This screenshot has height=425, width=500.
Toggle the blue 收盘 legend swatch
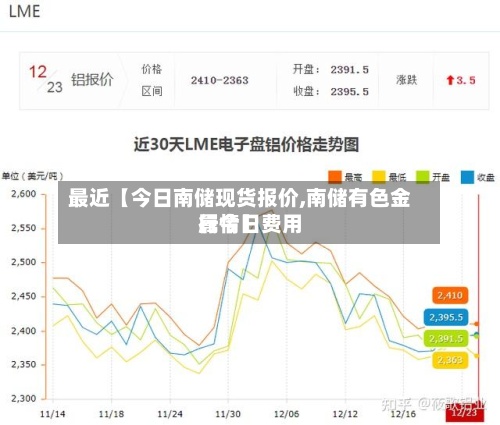[x=467, y=177]
